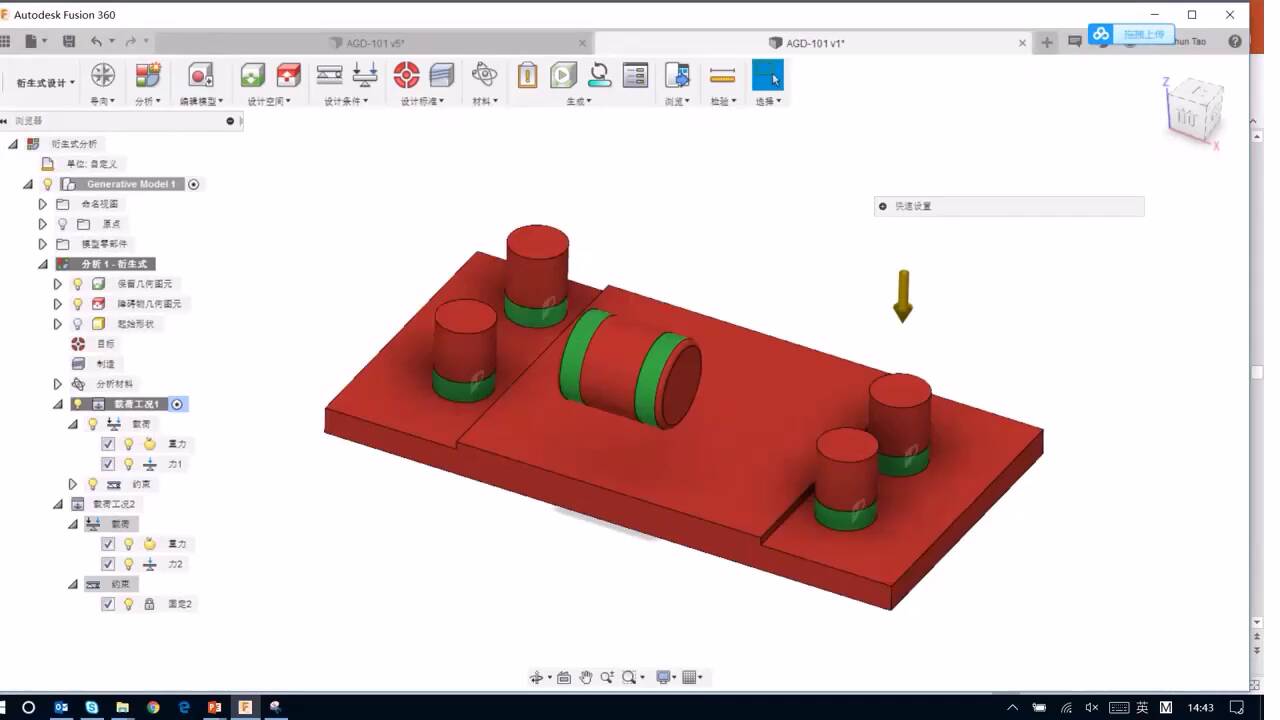Click the Generate play icon in toolbar
This screenshot has height=720, width=1280.
(x=563, y=75)
